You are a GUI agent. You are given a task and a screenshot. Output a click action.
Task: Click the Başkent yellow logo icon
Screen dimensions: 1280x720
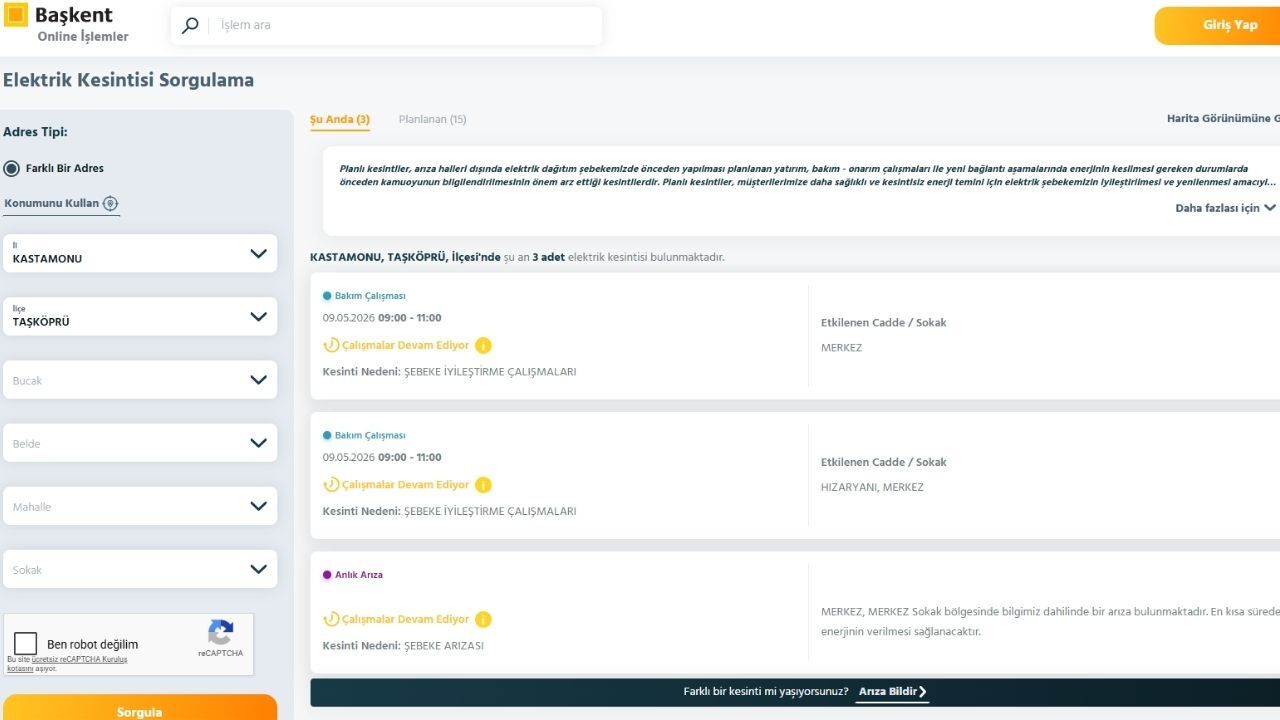click(16, 15)
